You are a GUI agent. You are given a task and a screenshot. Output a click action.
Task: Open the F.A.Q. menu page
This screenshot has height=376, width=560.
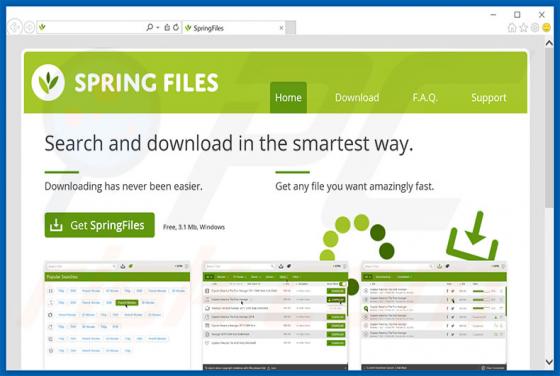coord(425,97)
